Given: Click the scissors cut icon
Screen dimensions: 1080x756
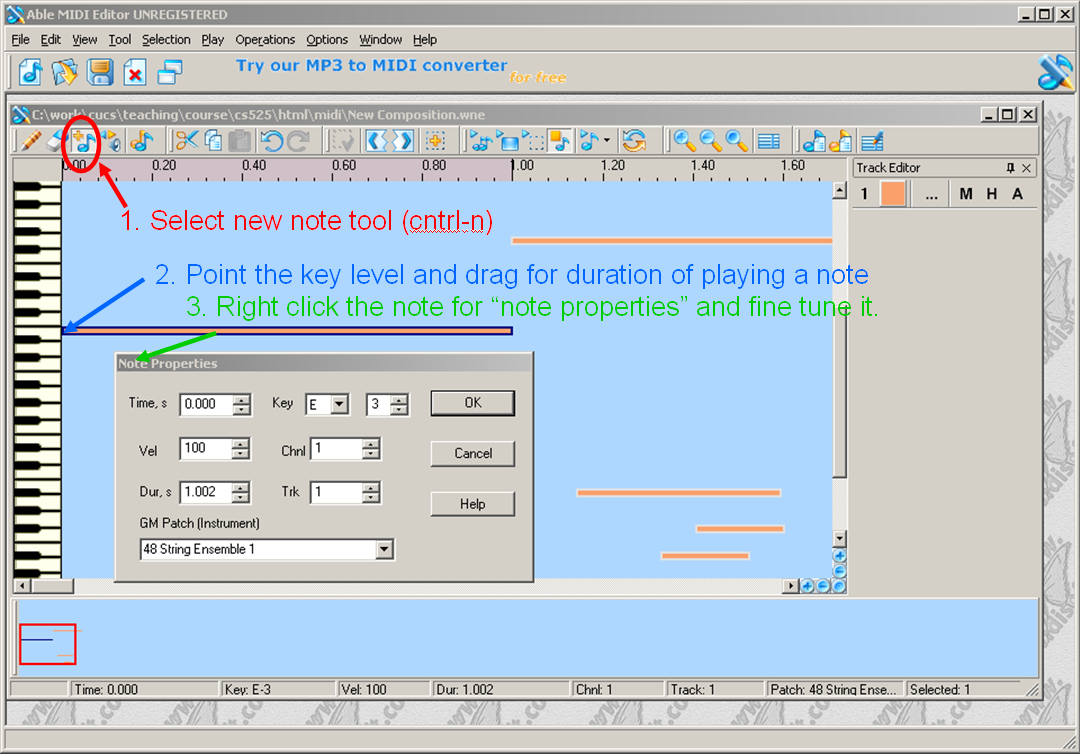Looking at the screenshot, I should tap(188, 140).
